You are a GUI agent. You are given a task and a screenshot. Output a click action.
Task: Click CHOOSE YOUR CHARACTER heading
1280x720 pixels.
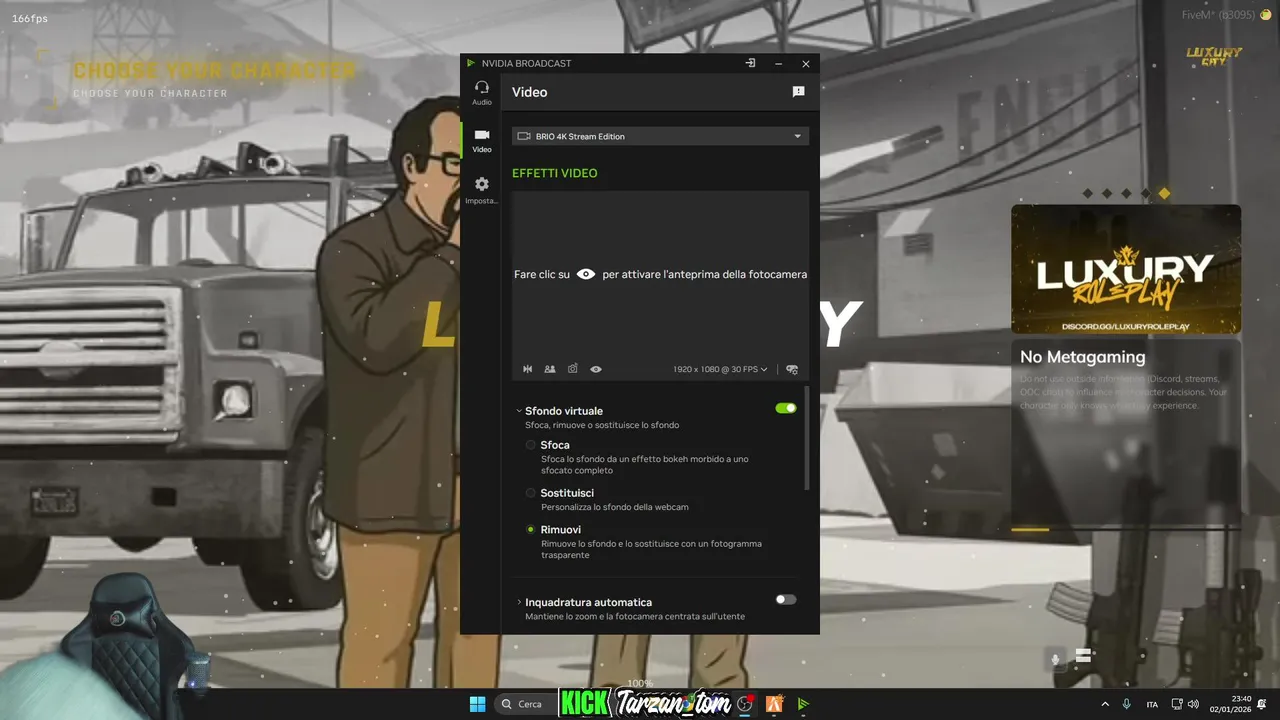click(x=214, y=71)
